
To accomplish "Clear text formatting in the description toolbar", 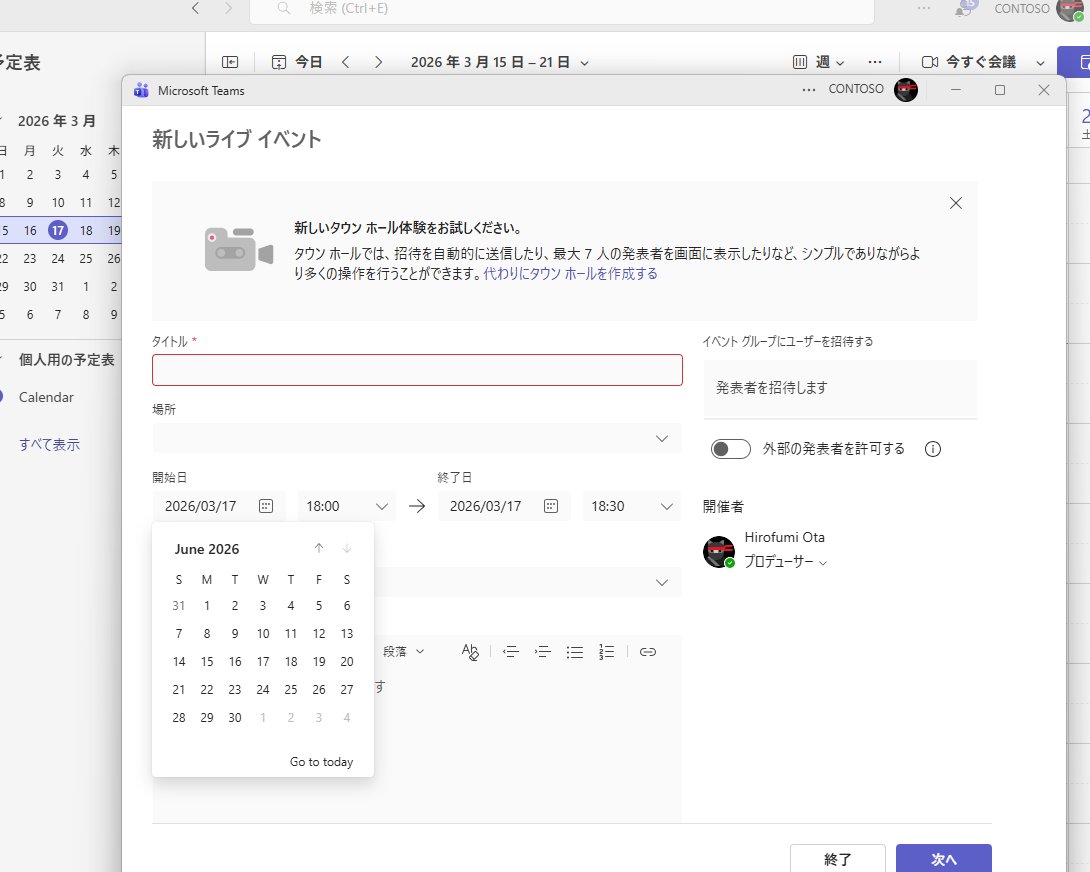I will point(471,652).
